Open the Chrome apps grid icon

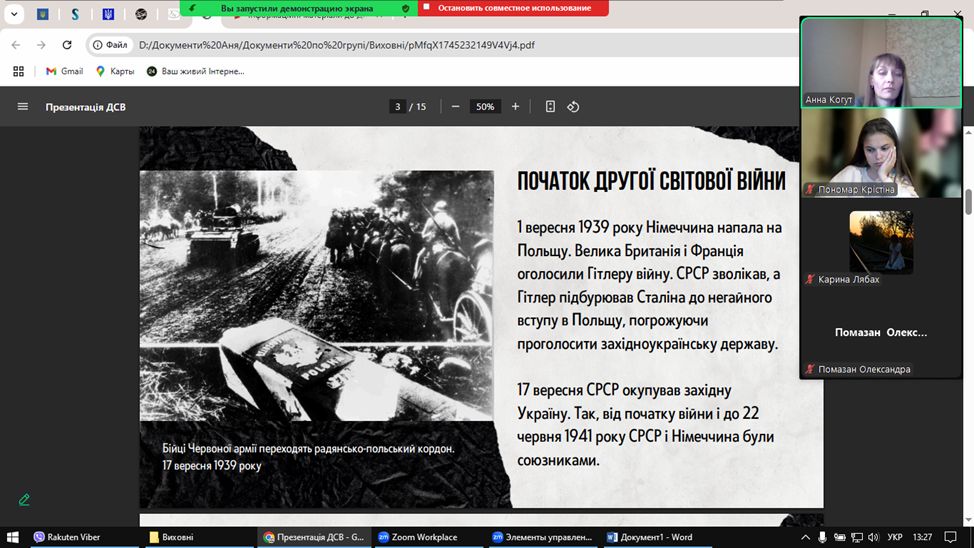[18, 71]
